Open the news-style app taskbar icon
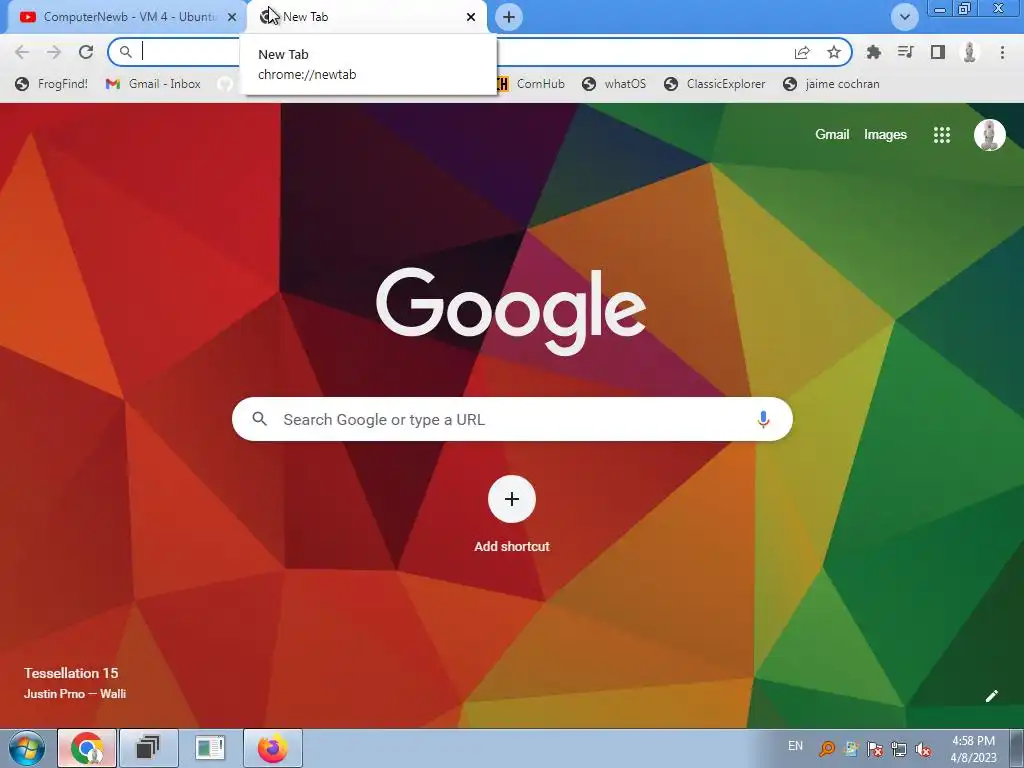Image resolution: width=1024 pixels, height=768 pixels. [x=210, y=748]
